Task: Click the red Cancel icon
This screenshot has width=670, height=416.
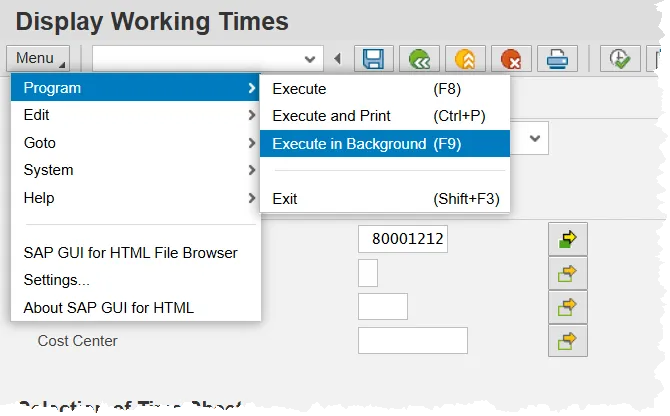Action: pos(513,59)
